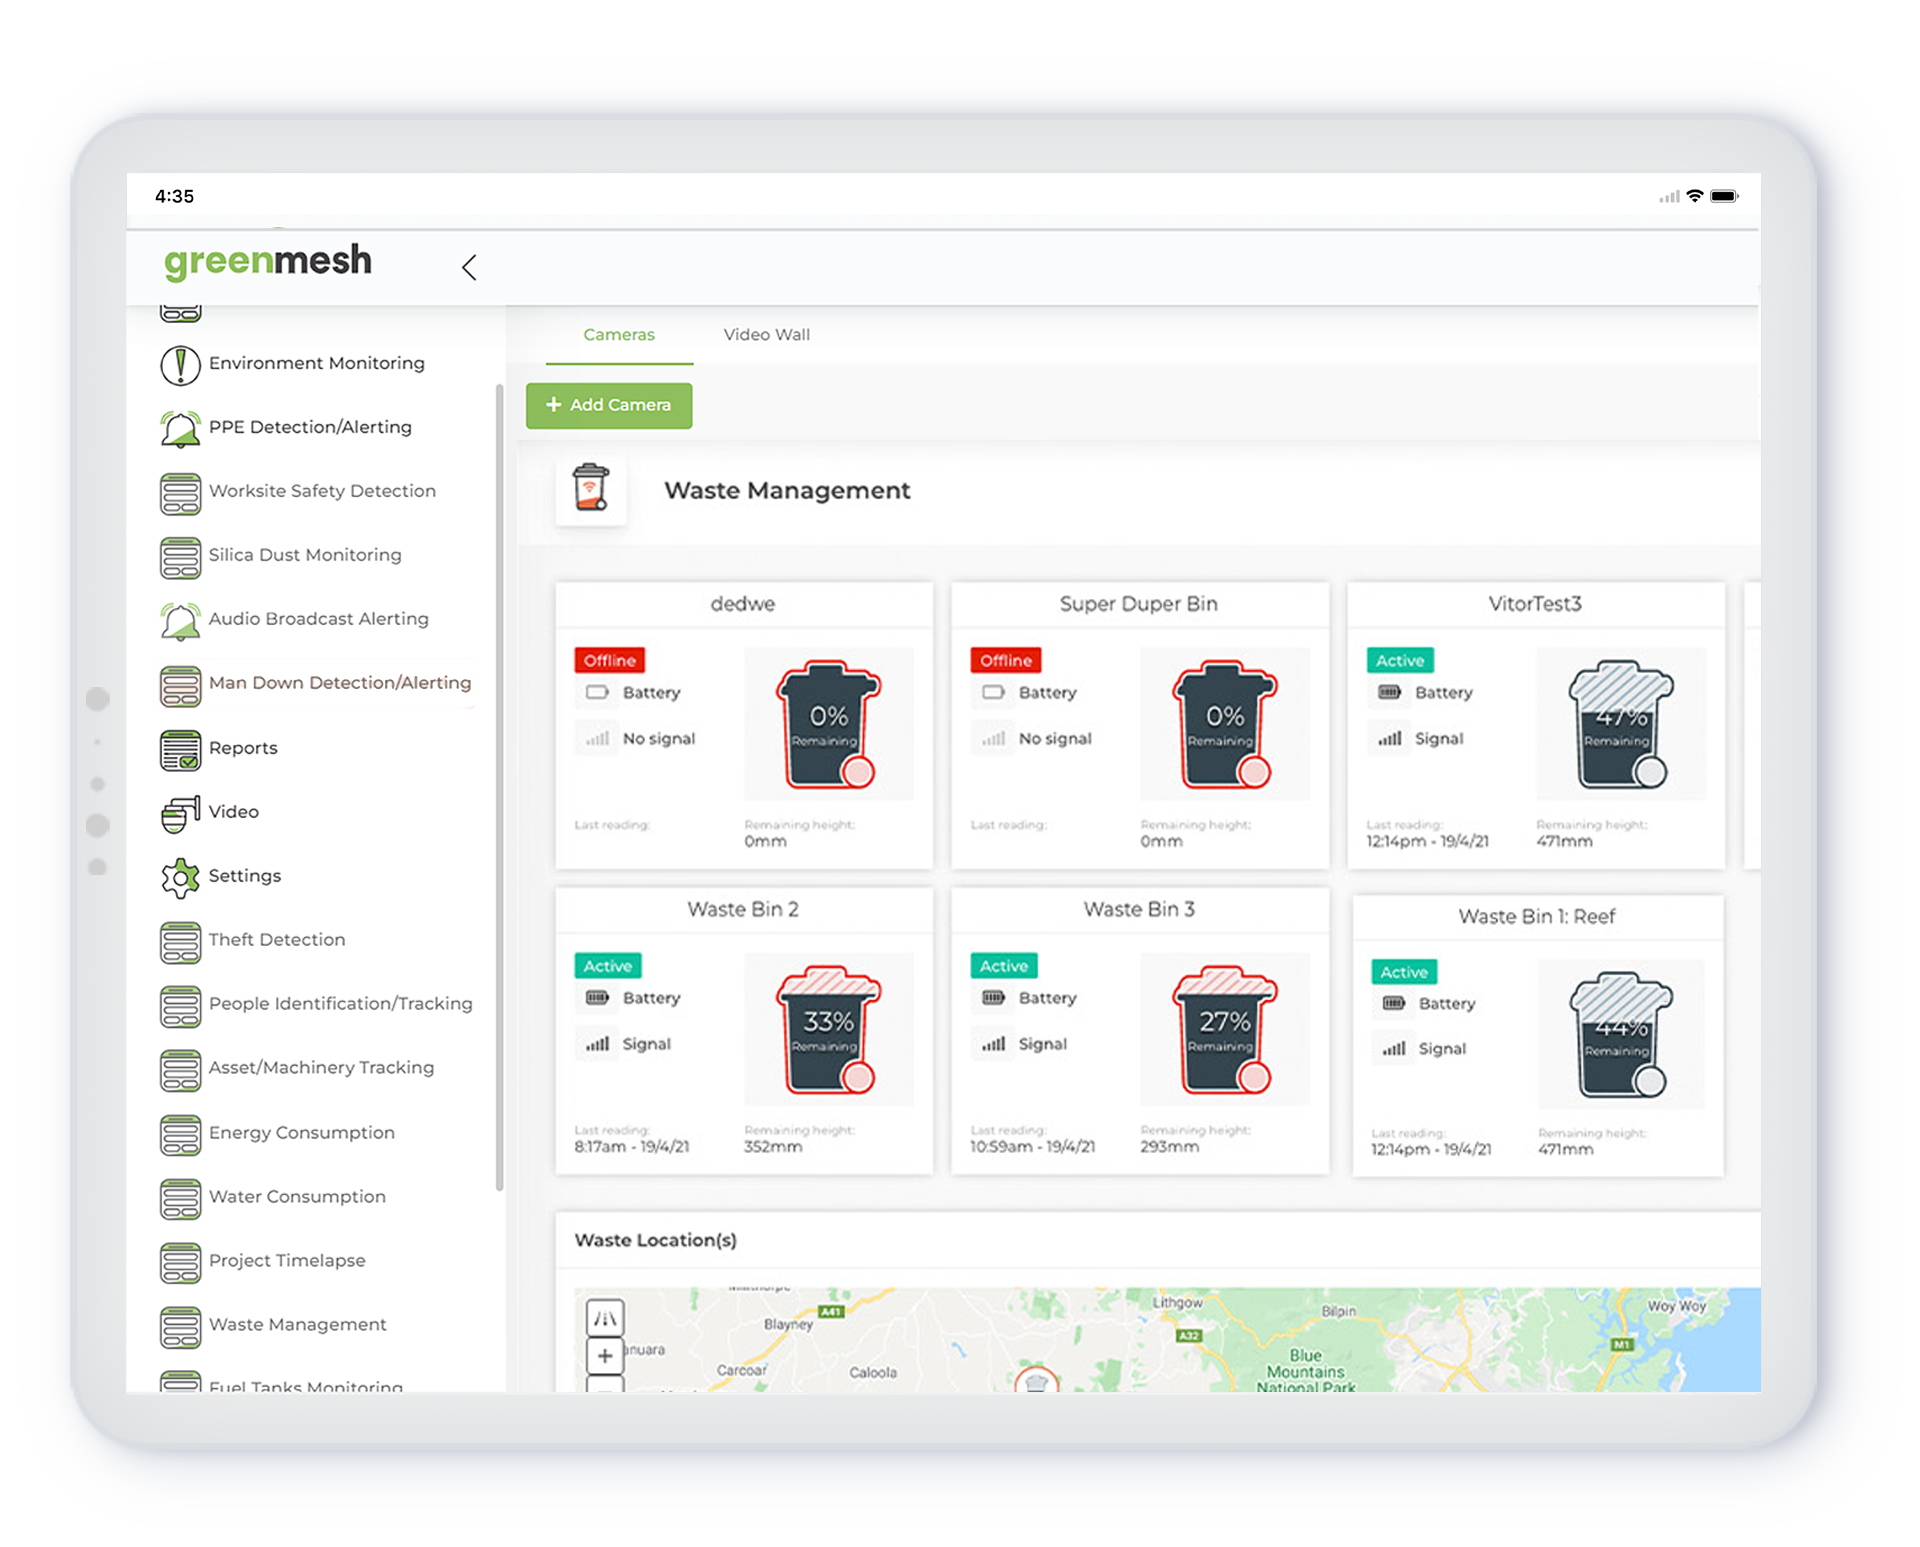The image size is (1920, 1547).
Task: Click the Video camera sidebar icon
Action: [x=180, y=814]
